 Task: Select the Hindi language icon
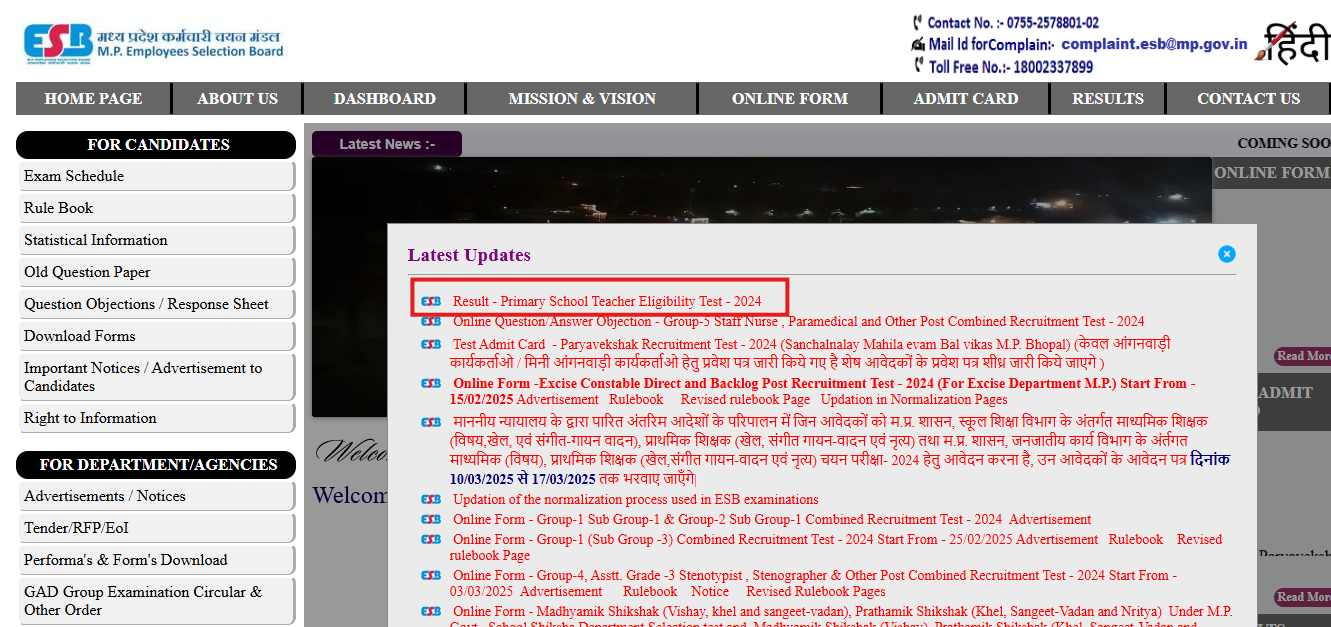pos(1303,40)
